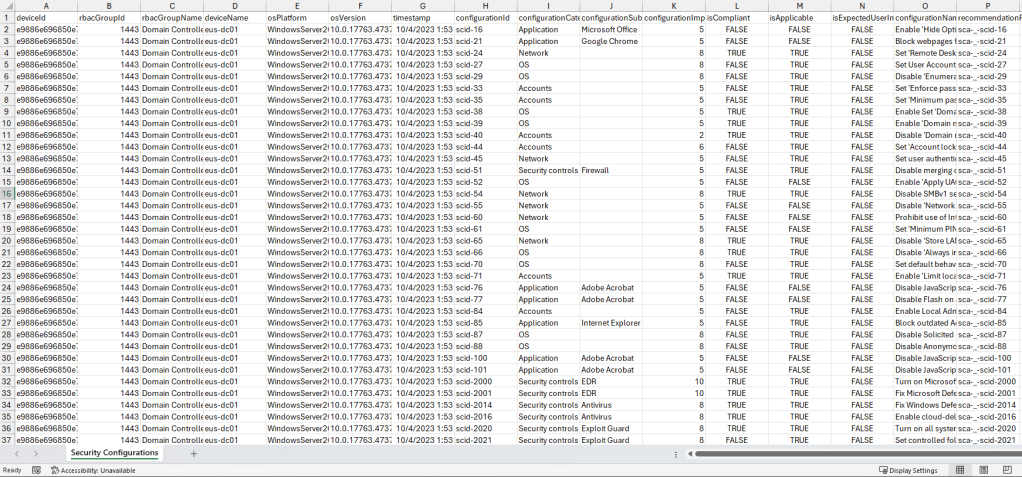Add a new sheet with plus icon

point(194,453)
